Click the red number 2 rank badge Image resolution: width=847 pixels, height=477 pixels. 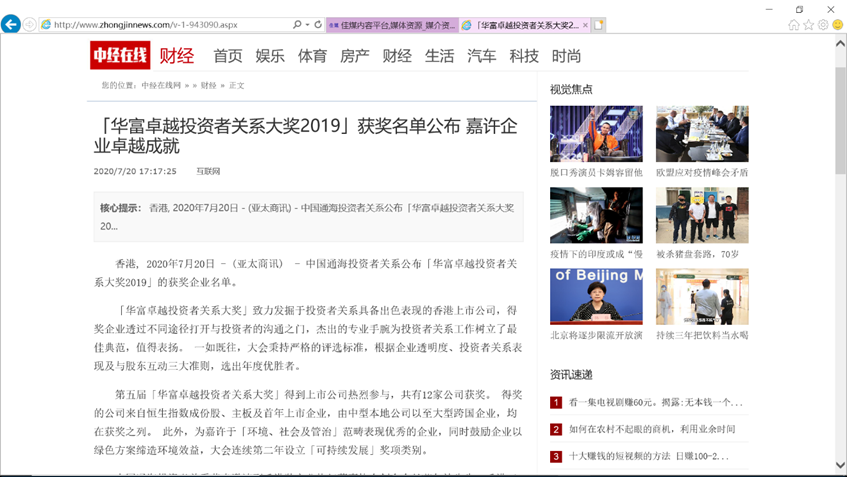tap(556, 429)
